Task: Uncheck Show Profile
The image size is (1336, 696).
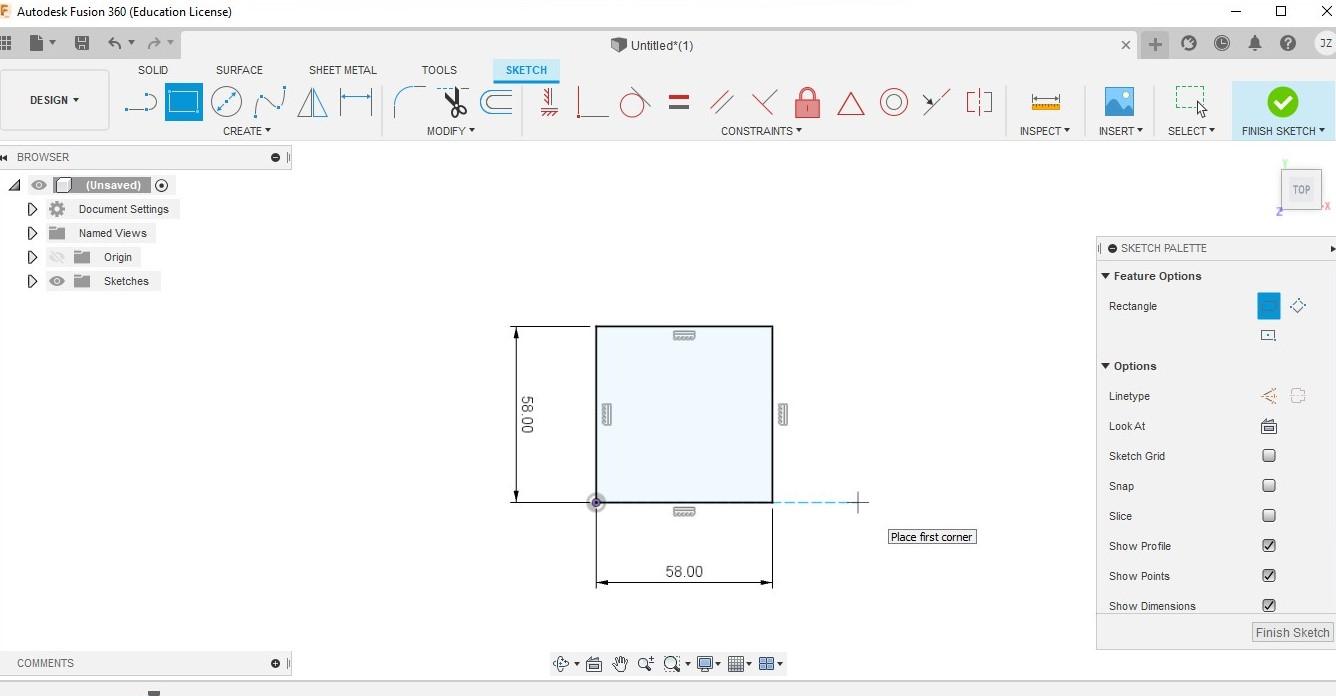Action: click(1269, 546)
